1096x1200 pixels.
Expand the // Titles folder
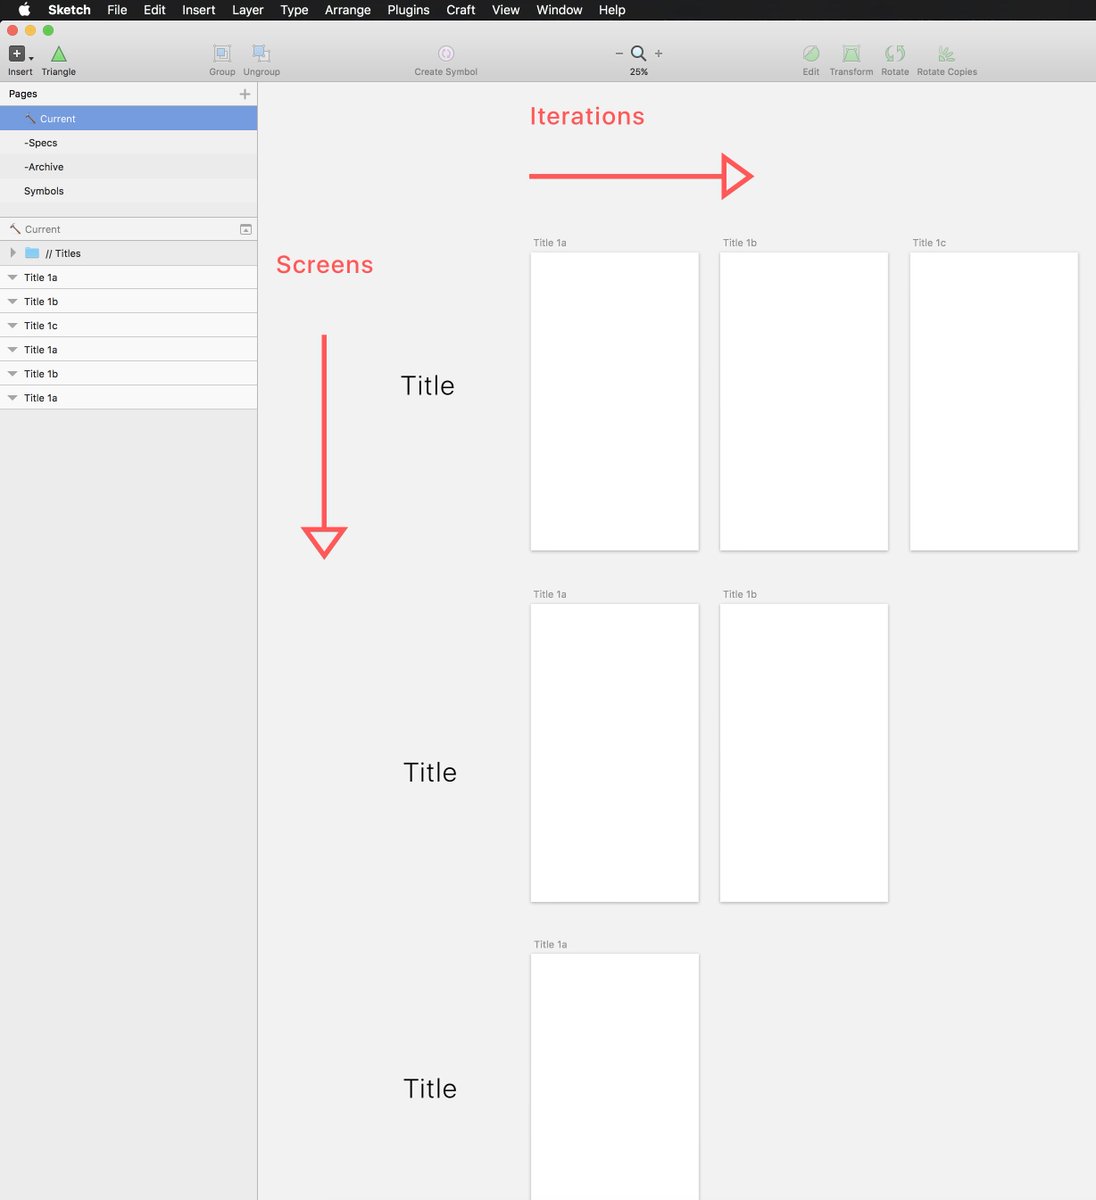click(12, 253)
